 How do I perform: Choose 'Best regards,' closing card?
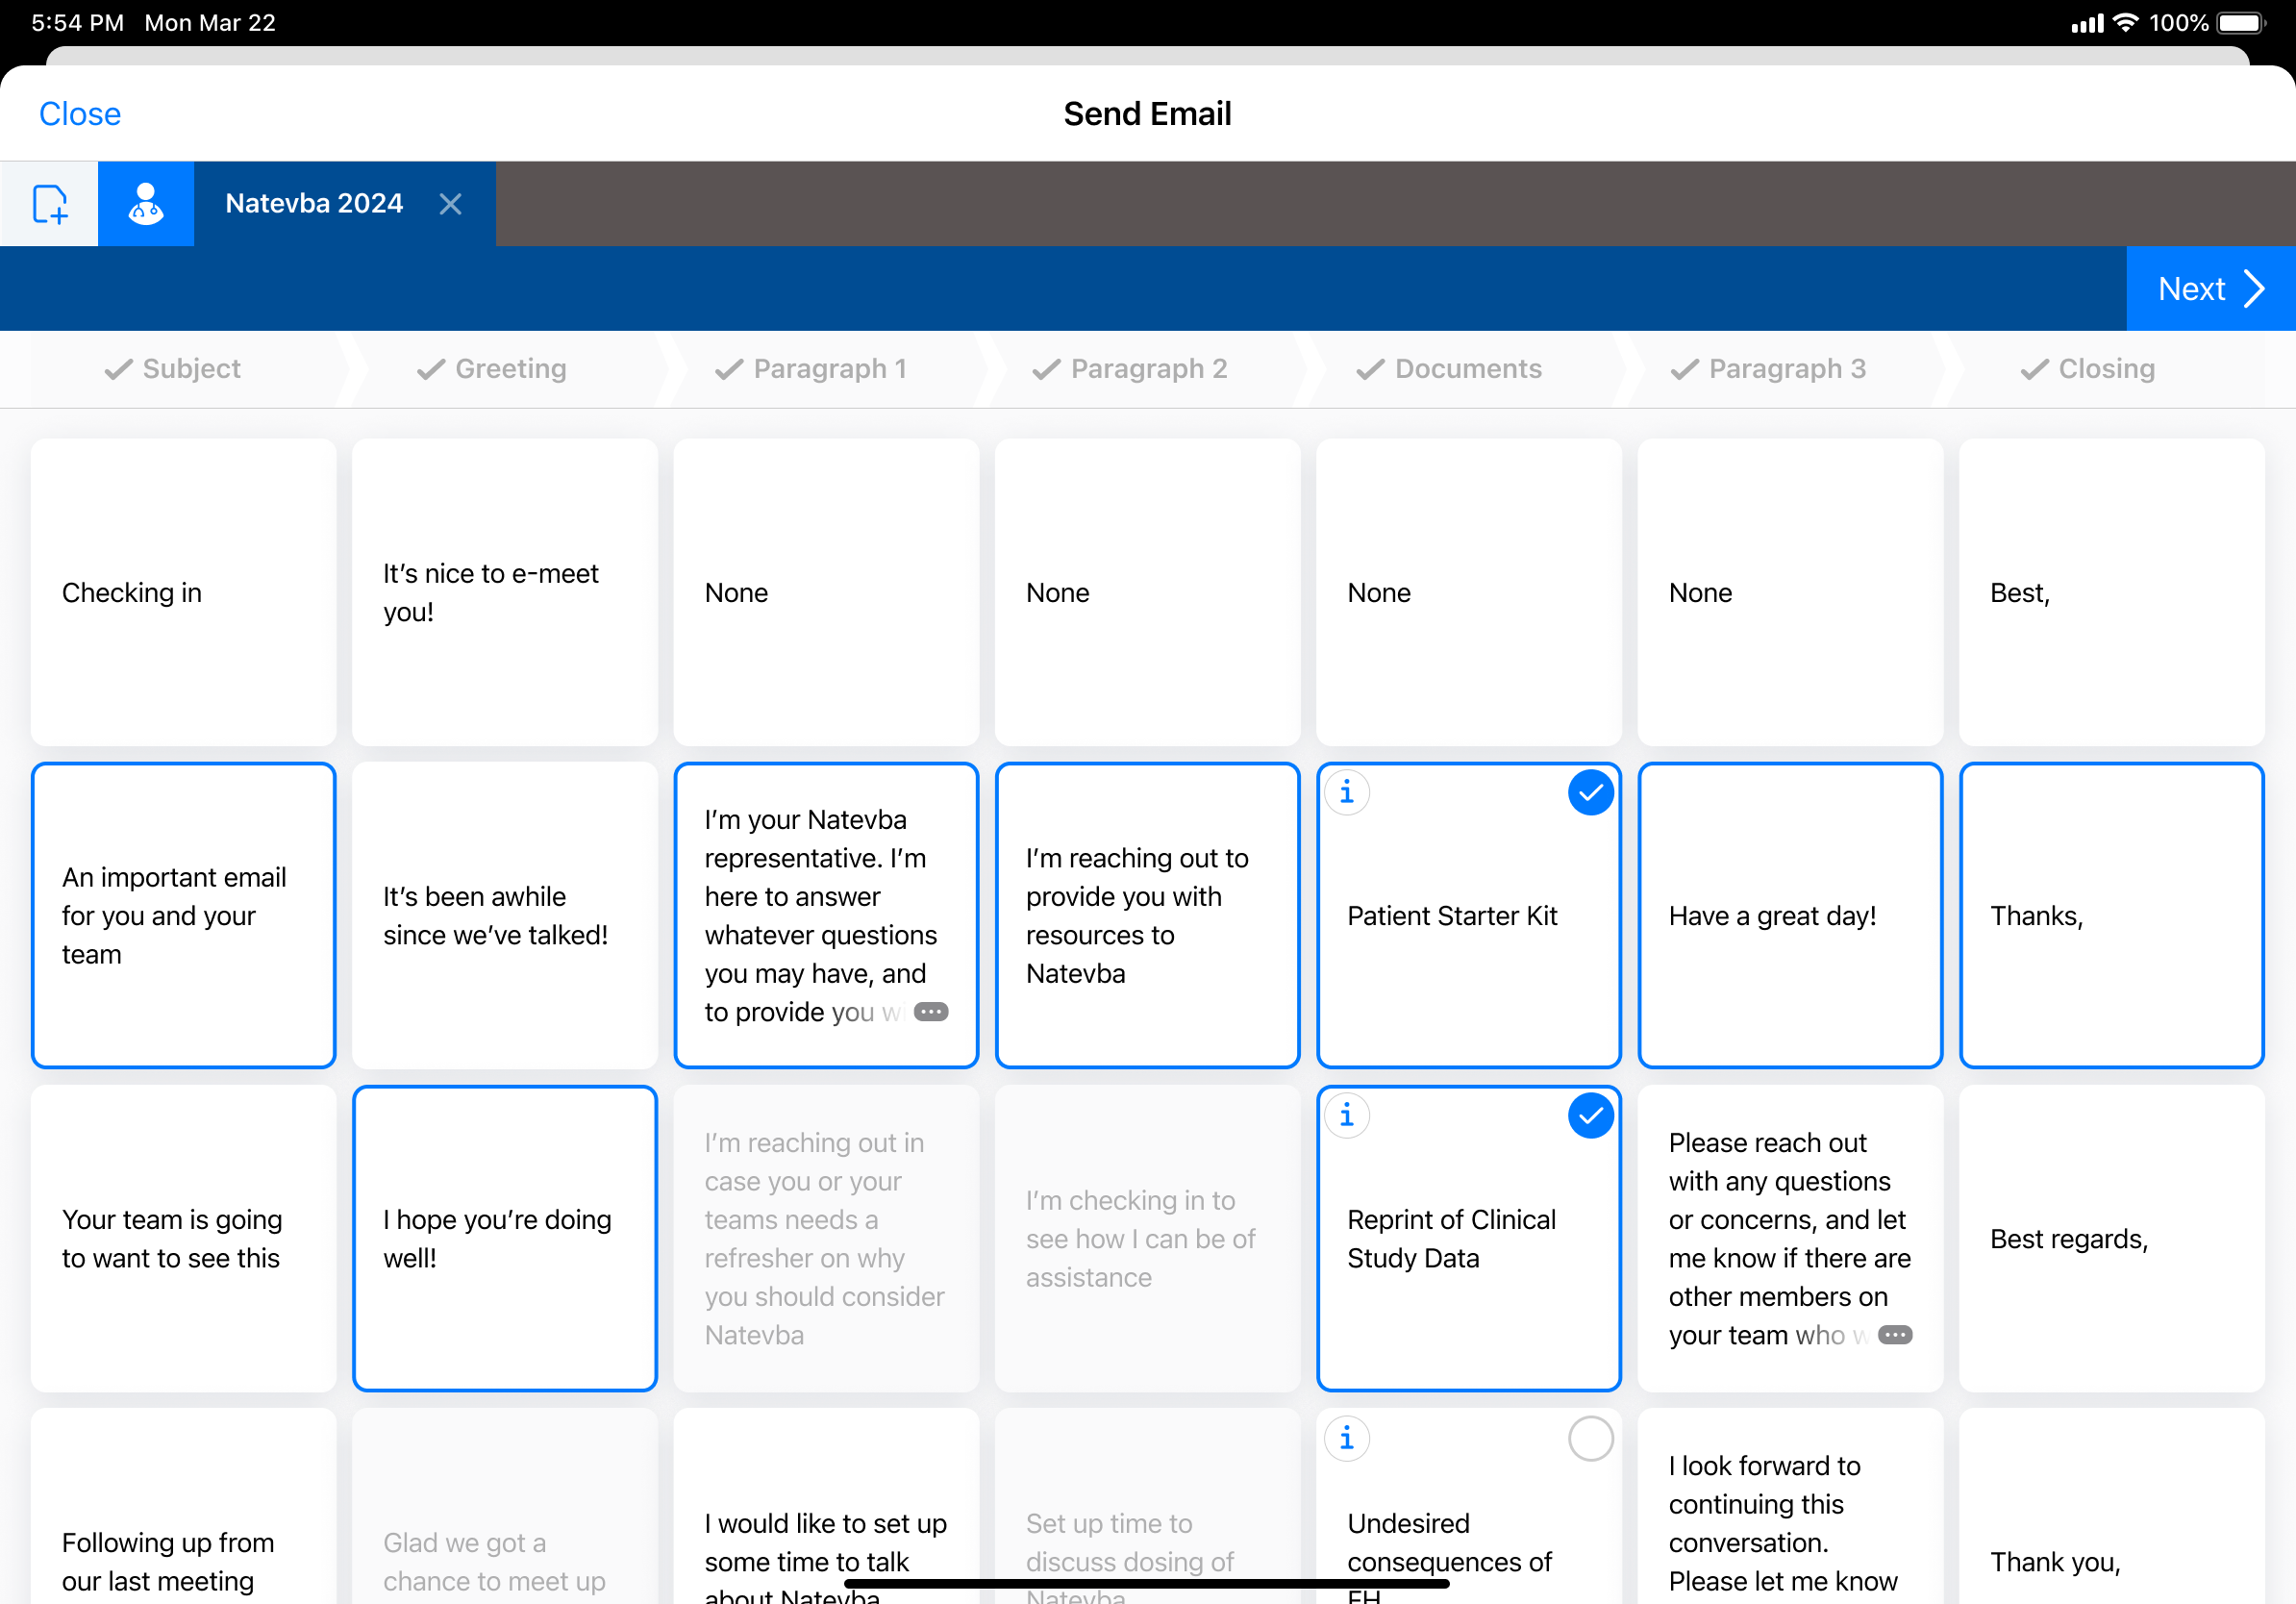[2111, 1239]
